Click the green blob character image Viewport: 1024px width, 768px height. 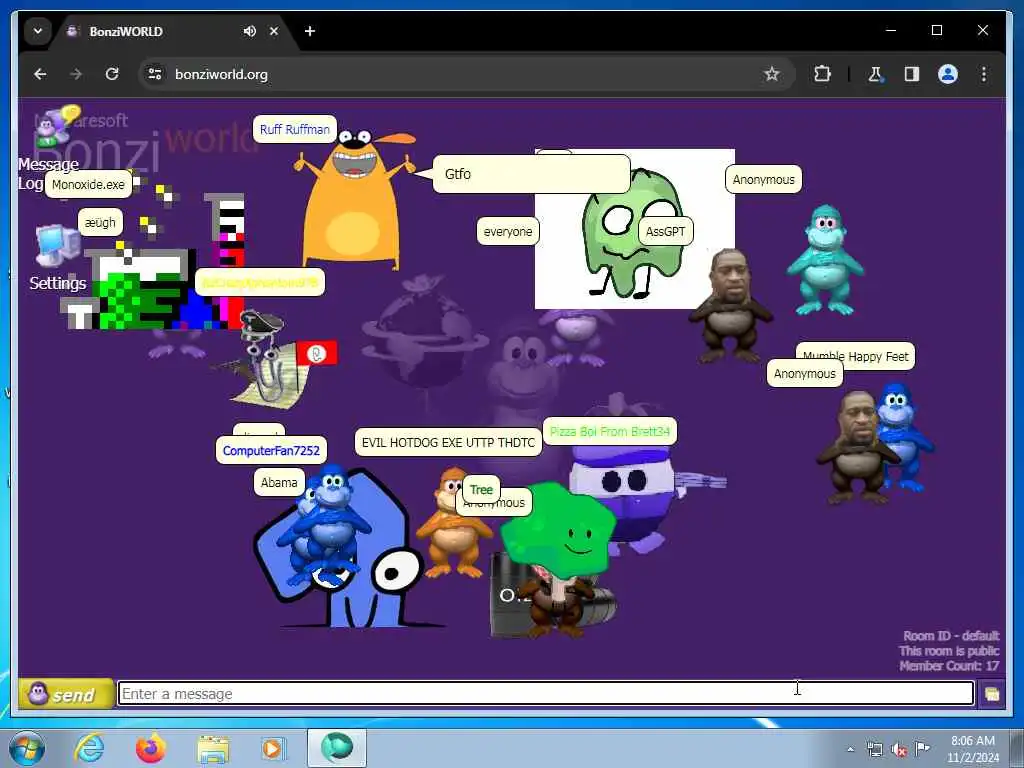click(632, 243)
